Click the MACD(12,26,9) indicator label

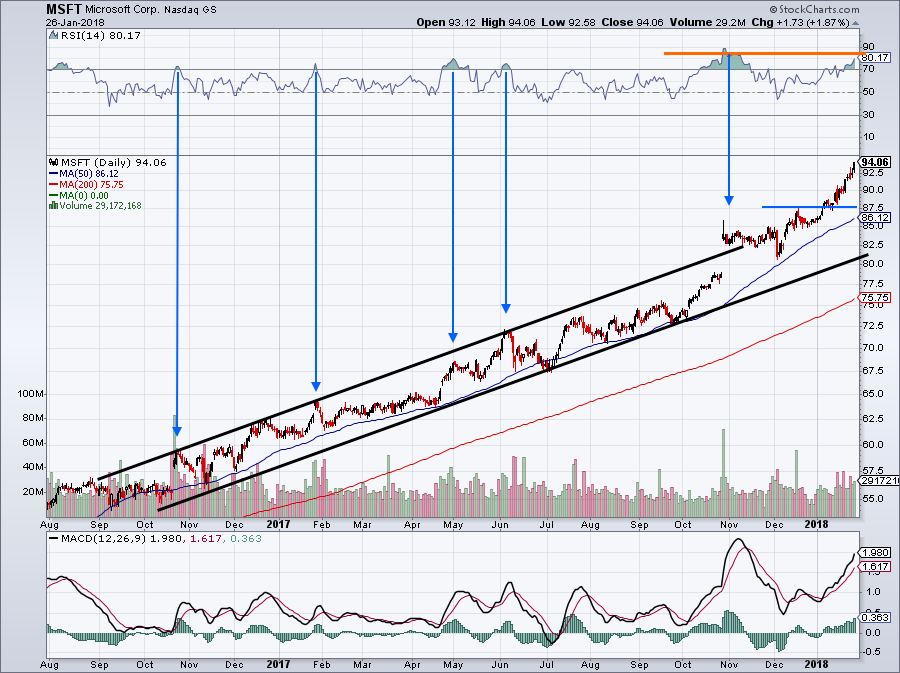click(101, 538)
